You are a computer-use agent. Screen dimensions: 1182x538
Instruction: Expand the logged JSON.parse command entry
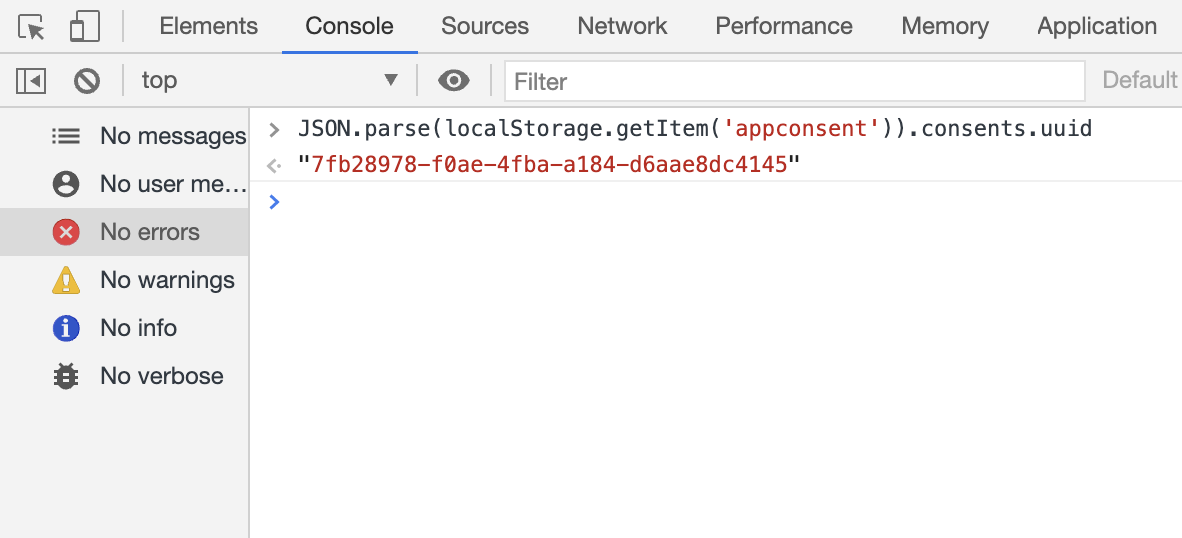274,129
